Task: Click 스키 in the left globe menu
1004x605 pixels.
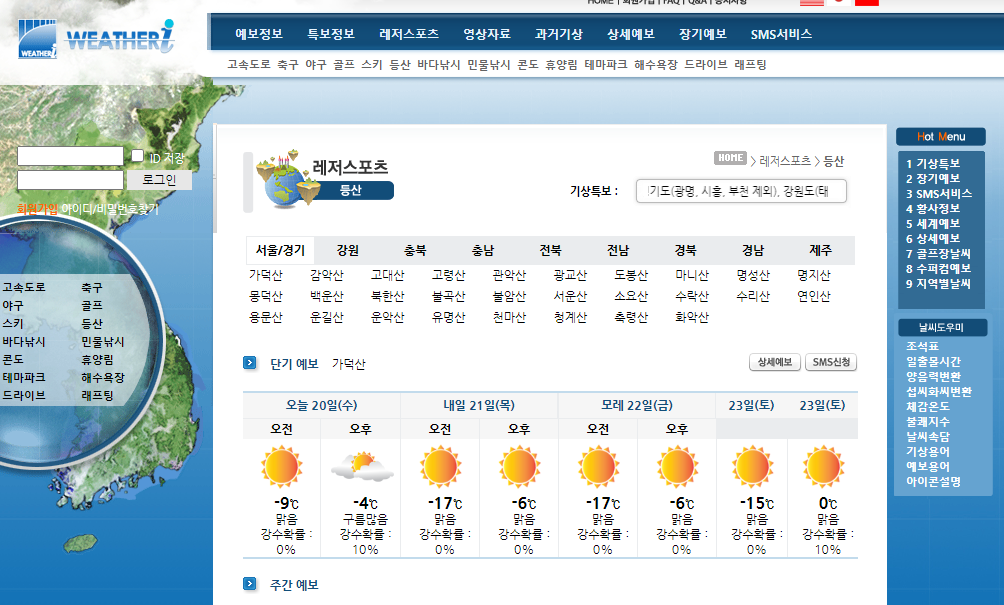Action: point(13,324)
